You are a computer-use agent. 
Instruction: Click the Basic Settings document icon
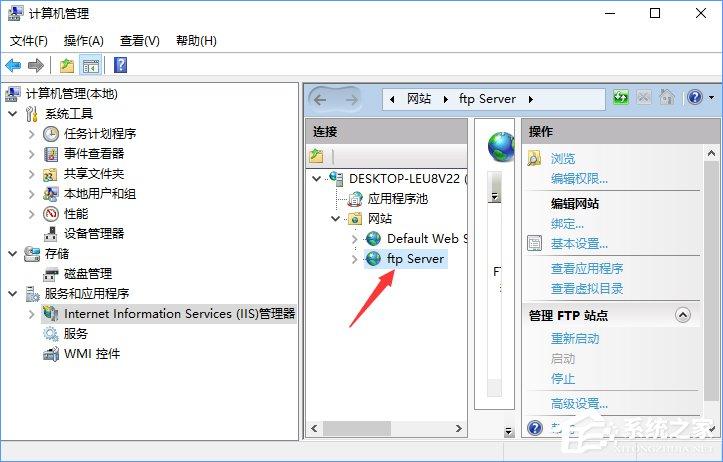(534, 243)
